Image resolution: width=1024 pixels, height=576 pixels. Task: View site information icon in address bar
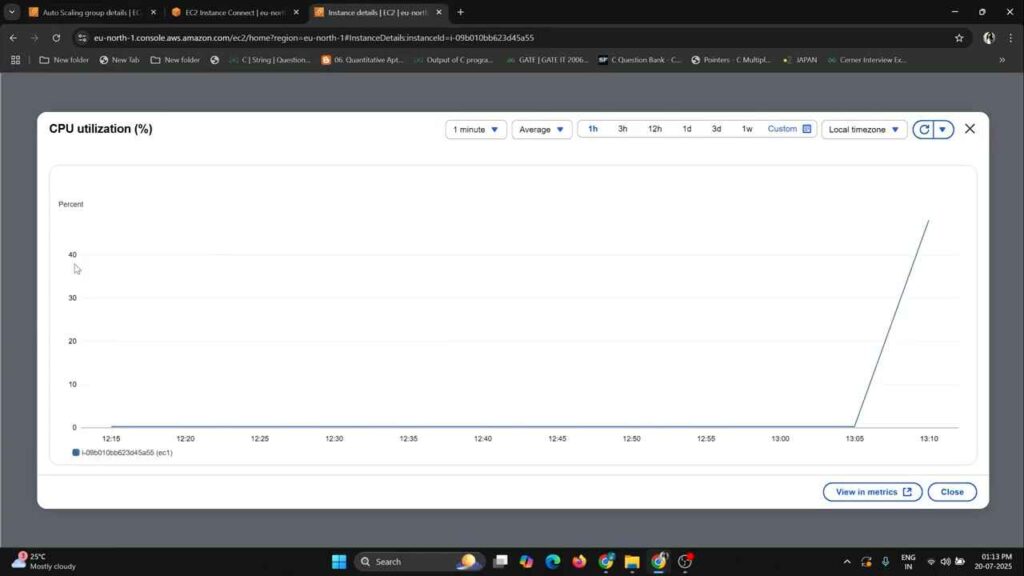tap(82, 38)
